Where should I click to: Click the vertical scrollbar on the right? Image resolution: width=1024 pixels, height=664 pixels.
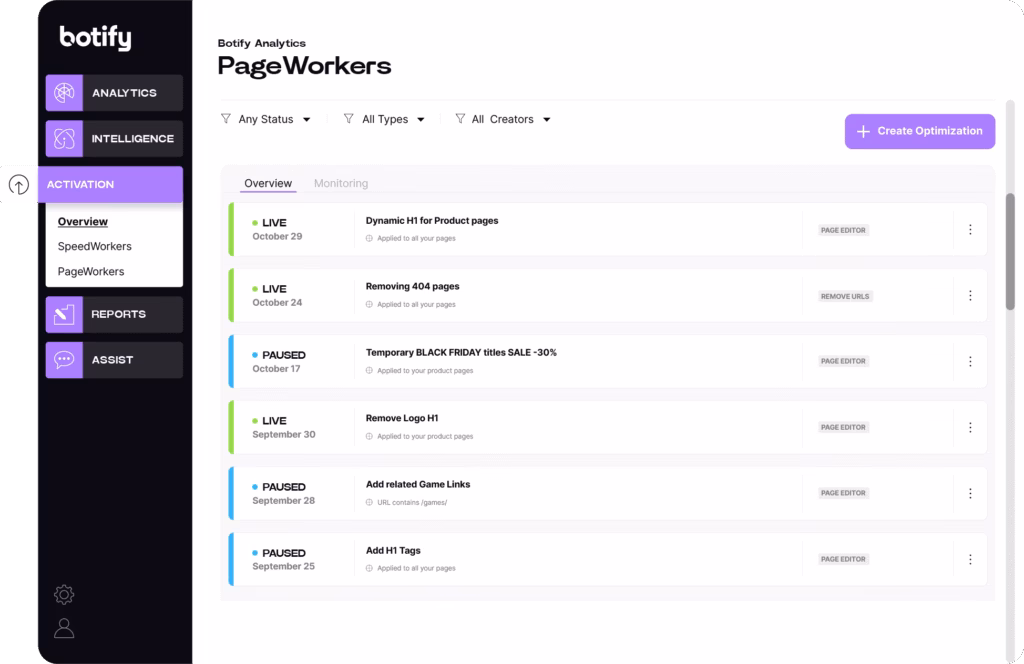[x=1009, y=250]
